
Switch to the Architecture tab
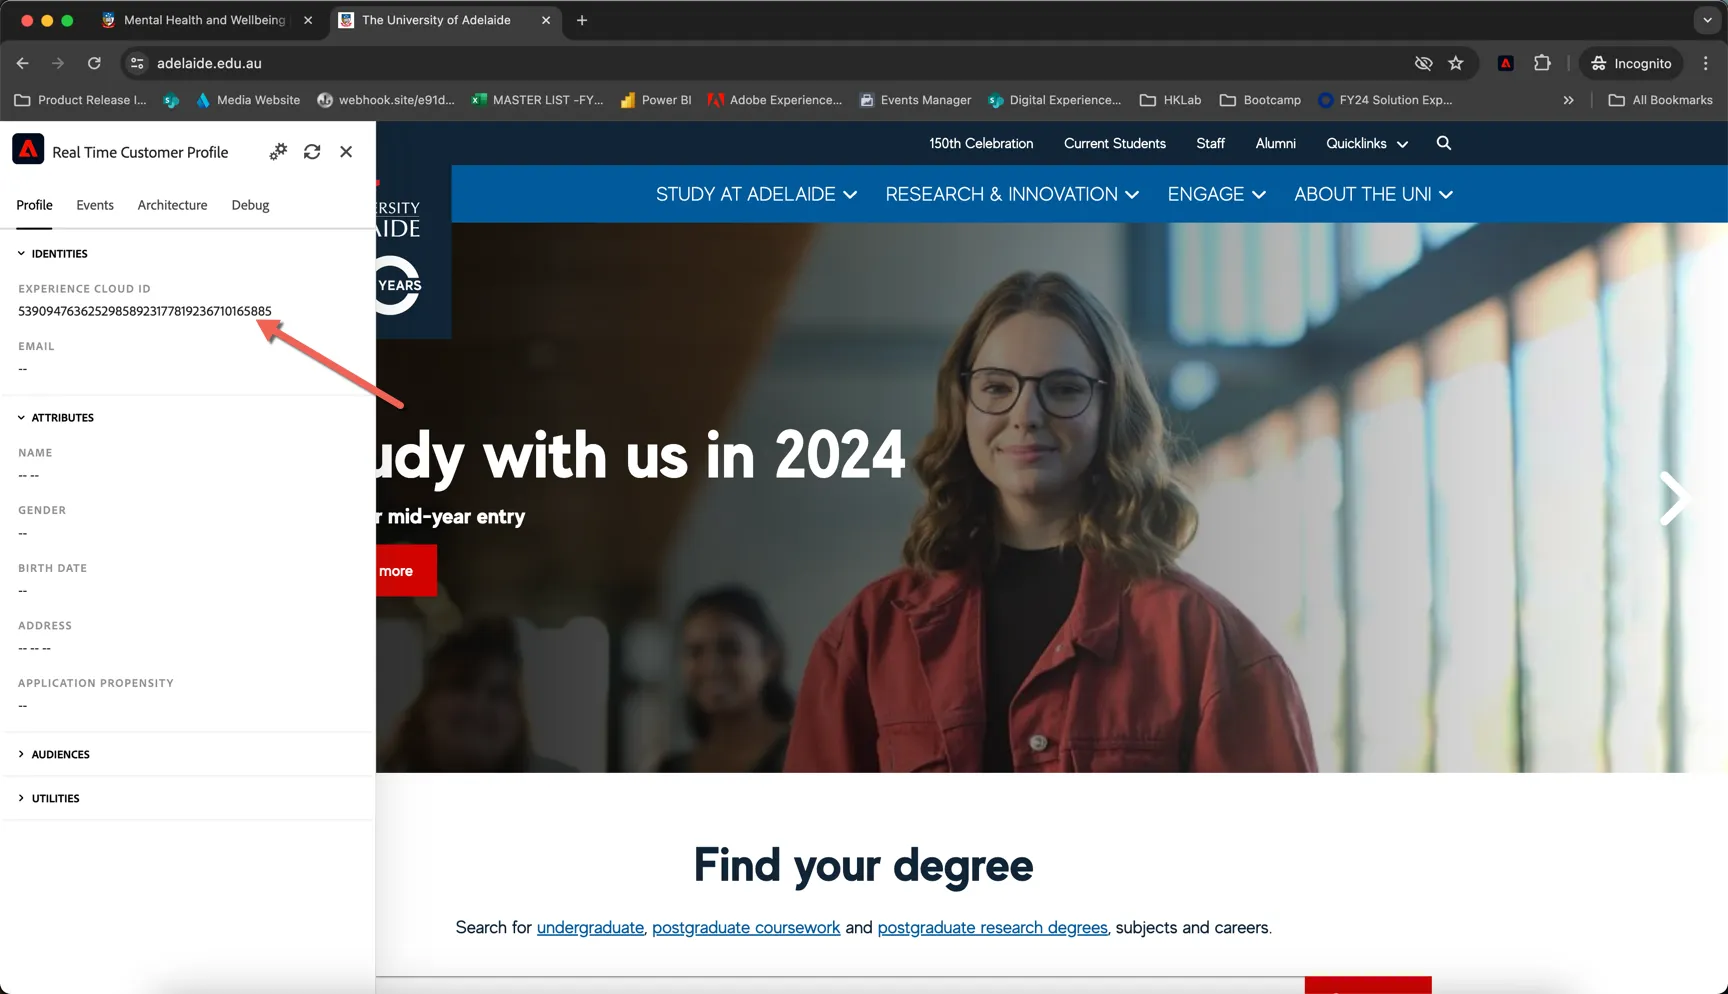(x=172, y=205)
